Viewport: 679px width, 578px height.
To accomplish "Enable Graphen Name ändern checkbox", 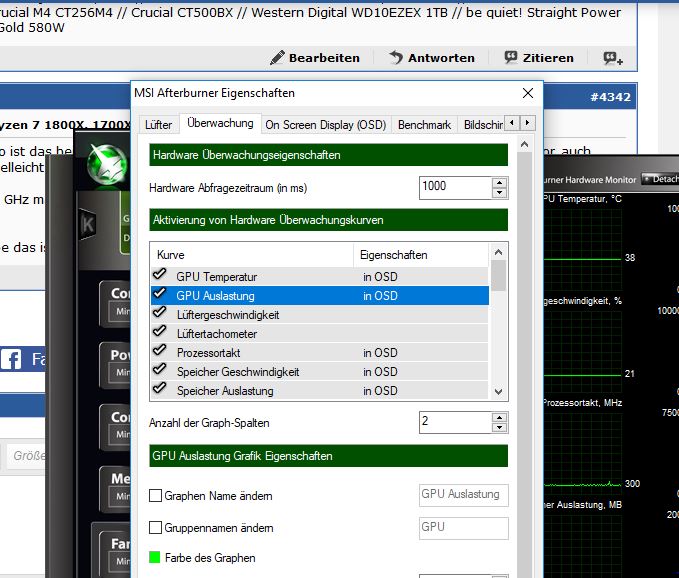I will point(155,495).
